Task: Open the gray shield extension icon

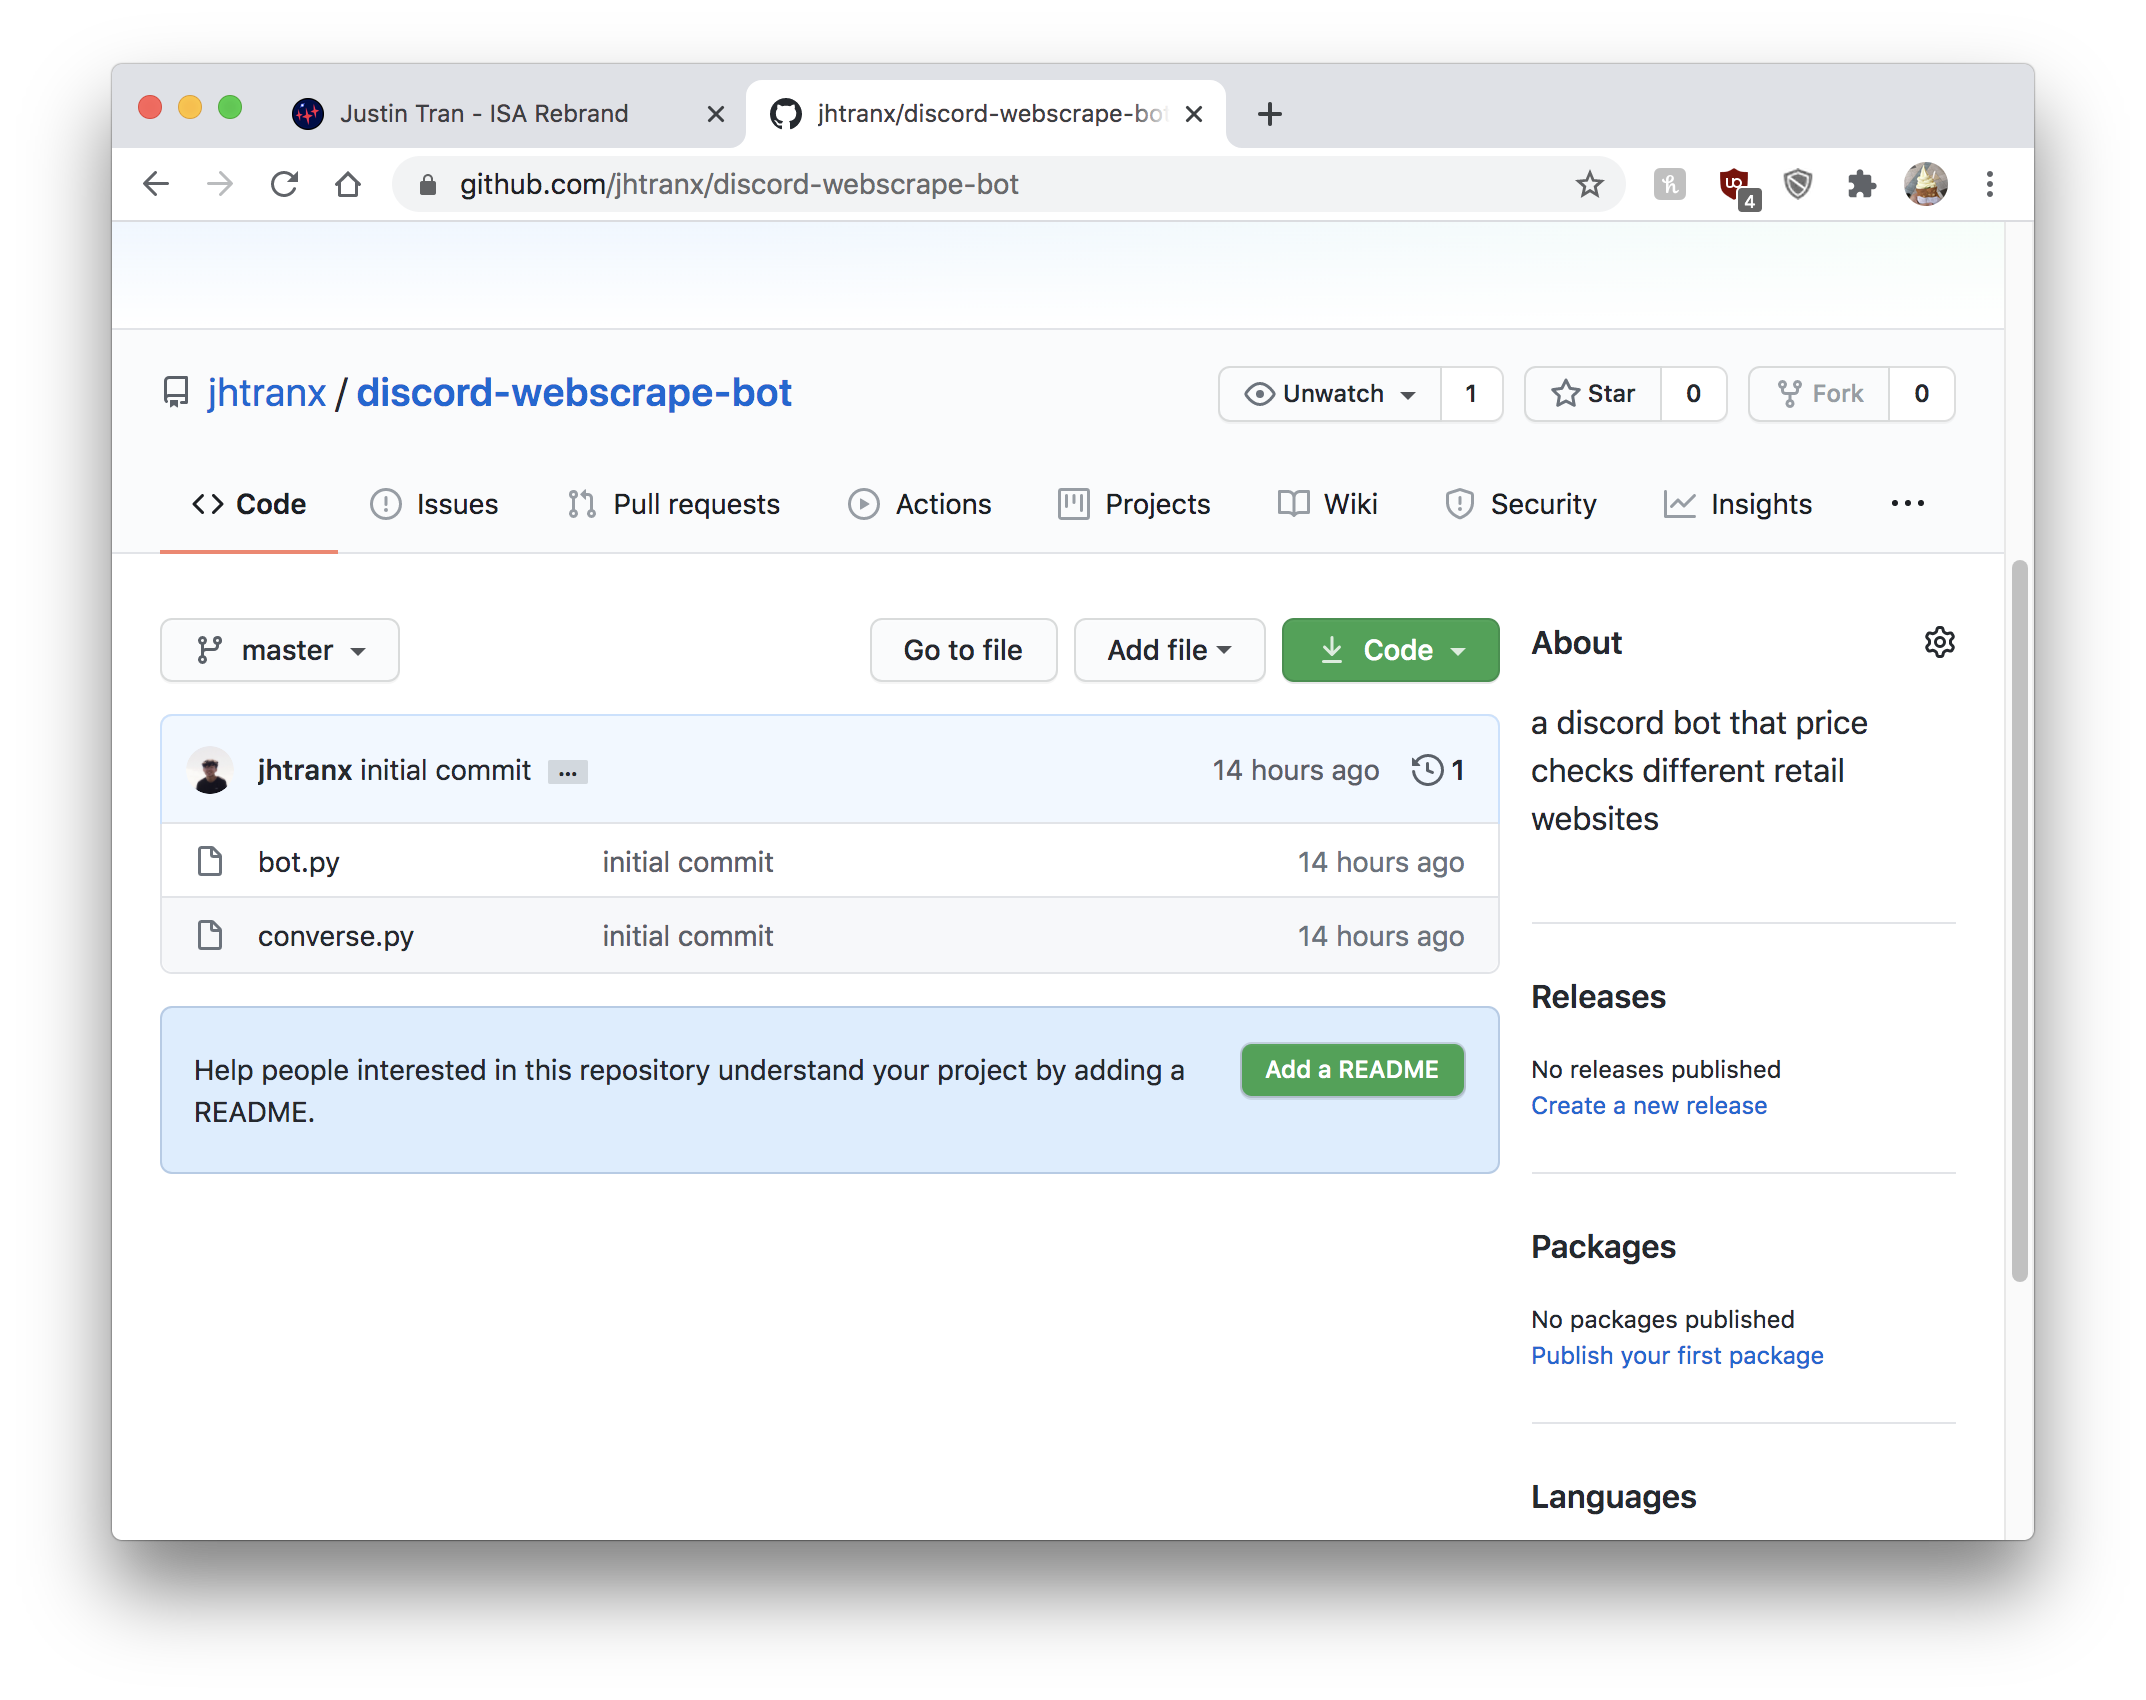Action: [1798, 184]
